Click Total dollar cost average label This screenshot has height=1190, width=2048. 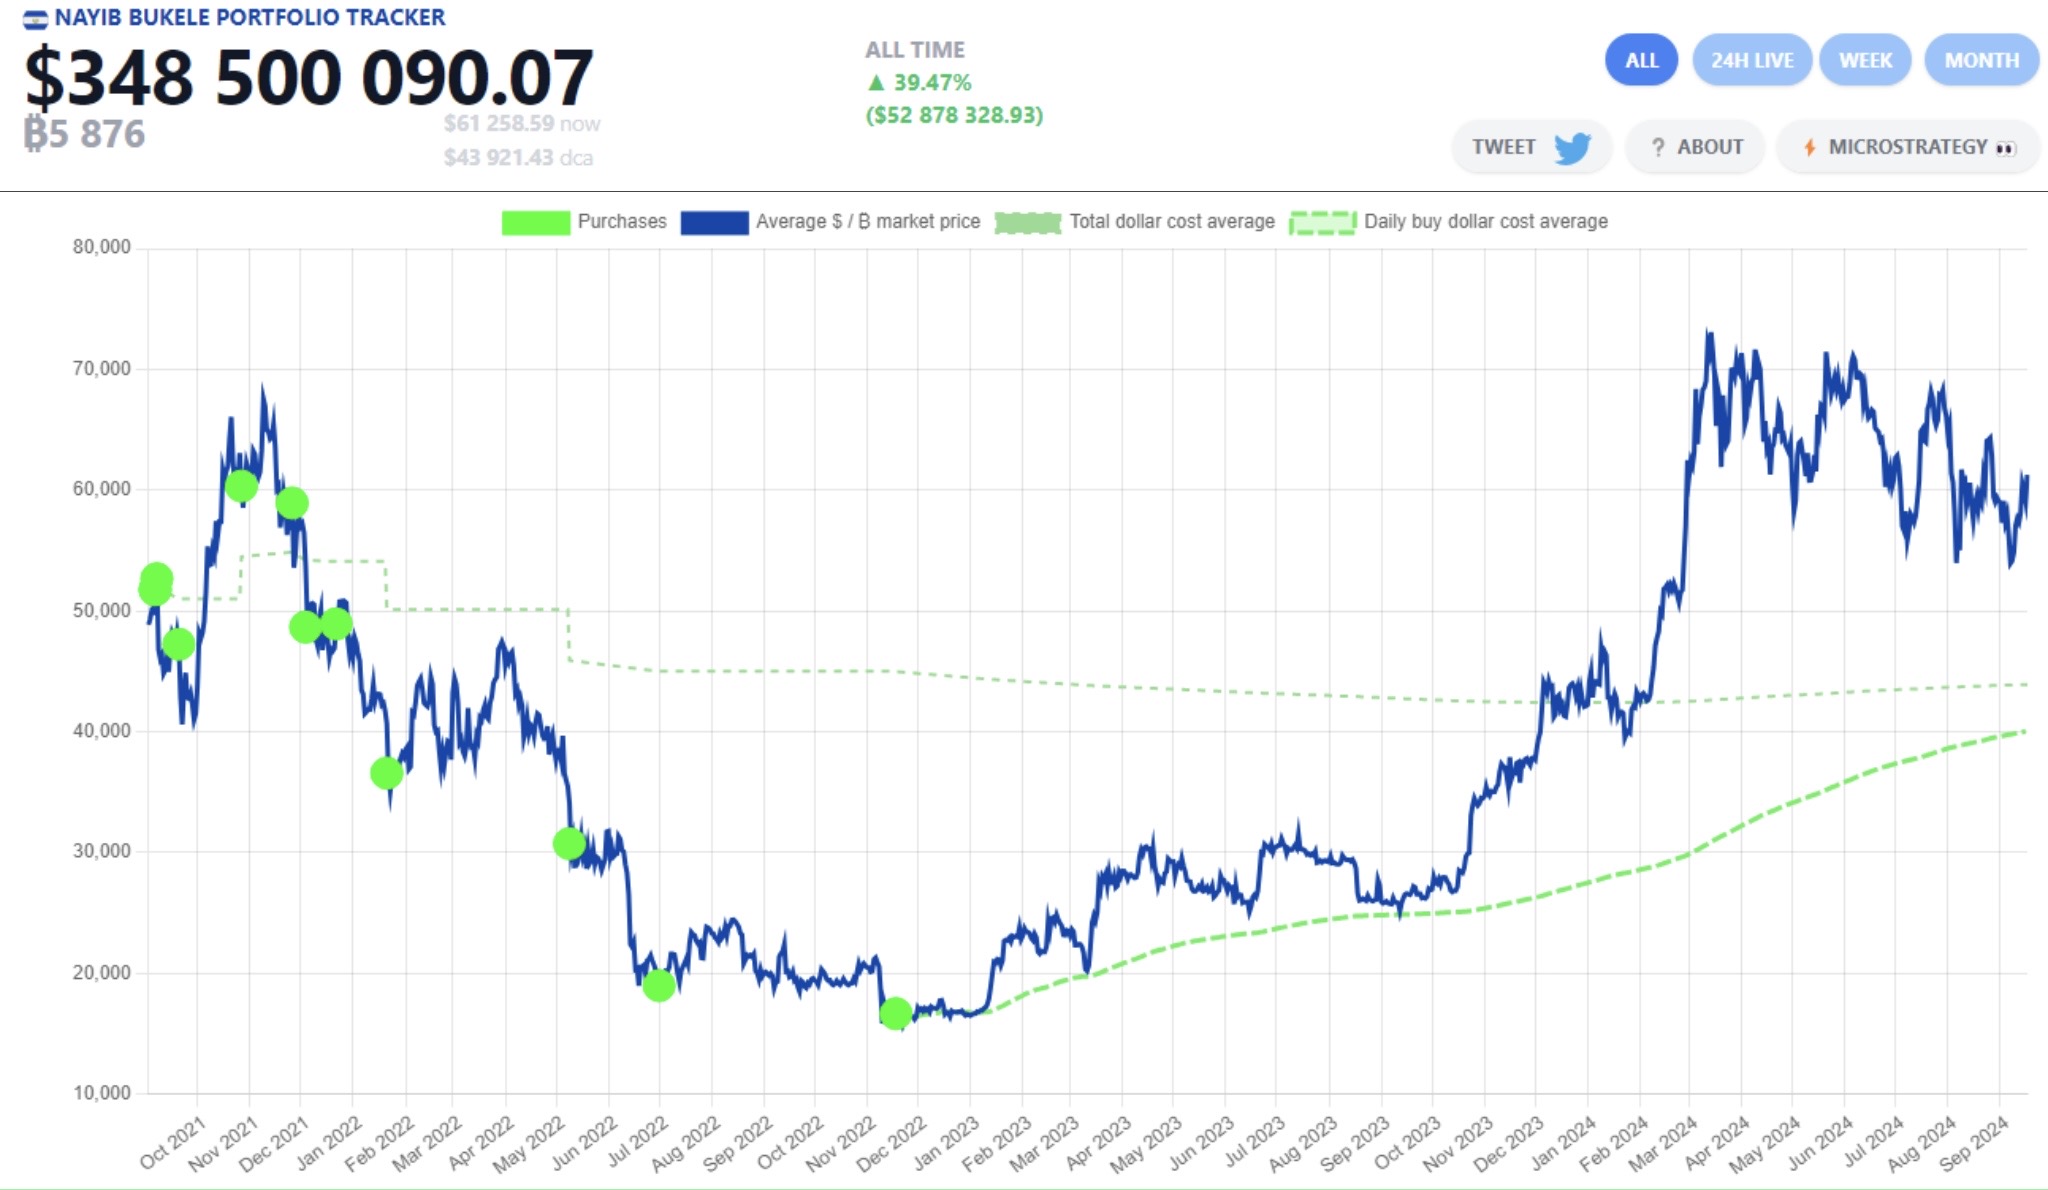pyautogui.click(x=1172, y=221)
